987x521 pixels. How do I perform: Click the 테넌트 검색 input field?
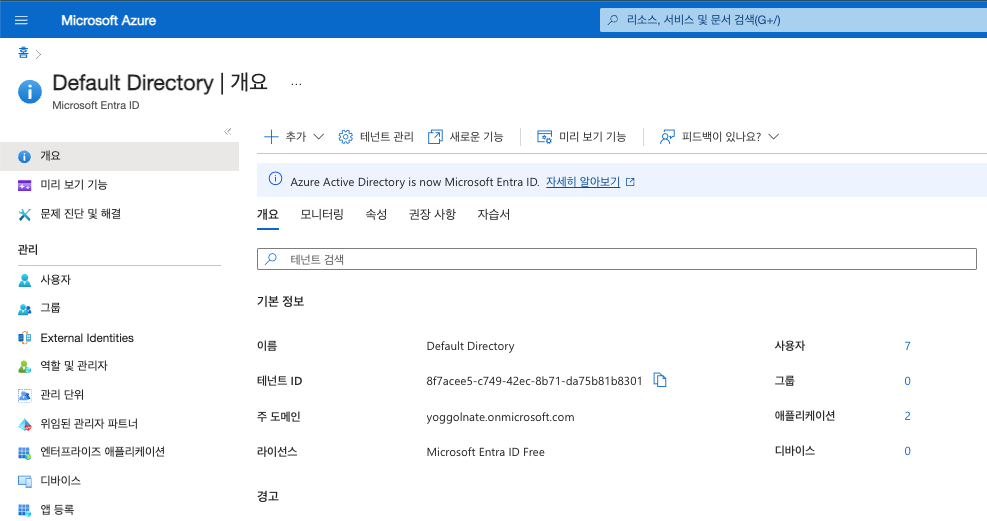(x=617, y=259)
